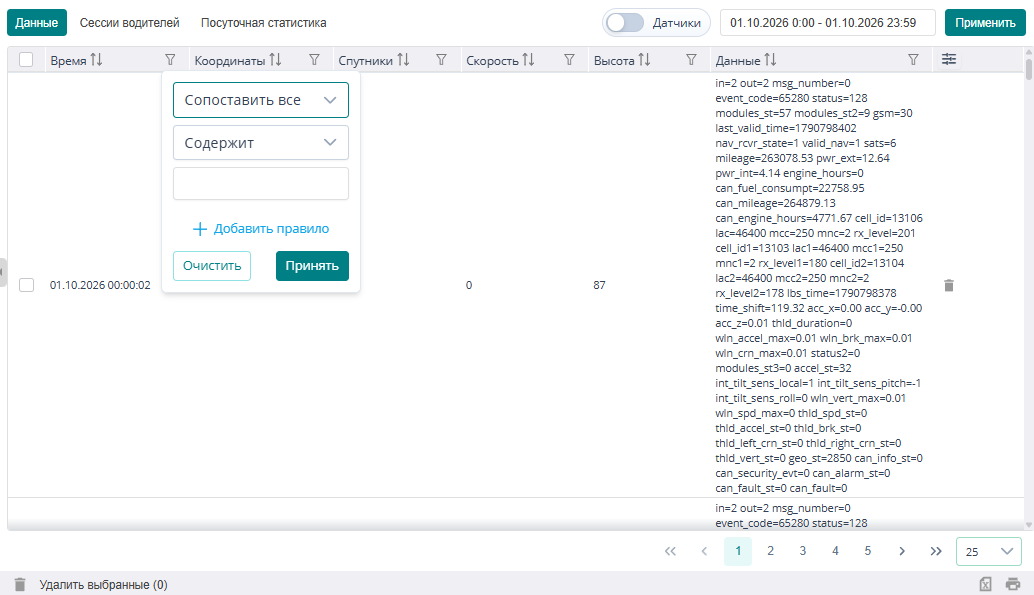Sort by the Скорость column arrows
This screenshot has width=1034, height=595.
point(528,60)
